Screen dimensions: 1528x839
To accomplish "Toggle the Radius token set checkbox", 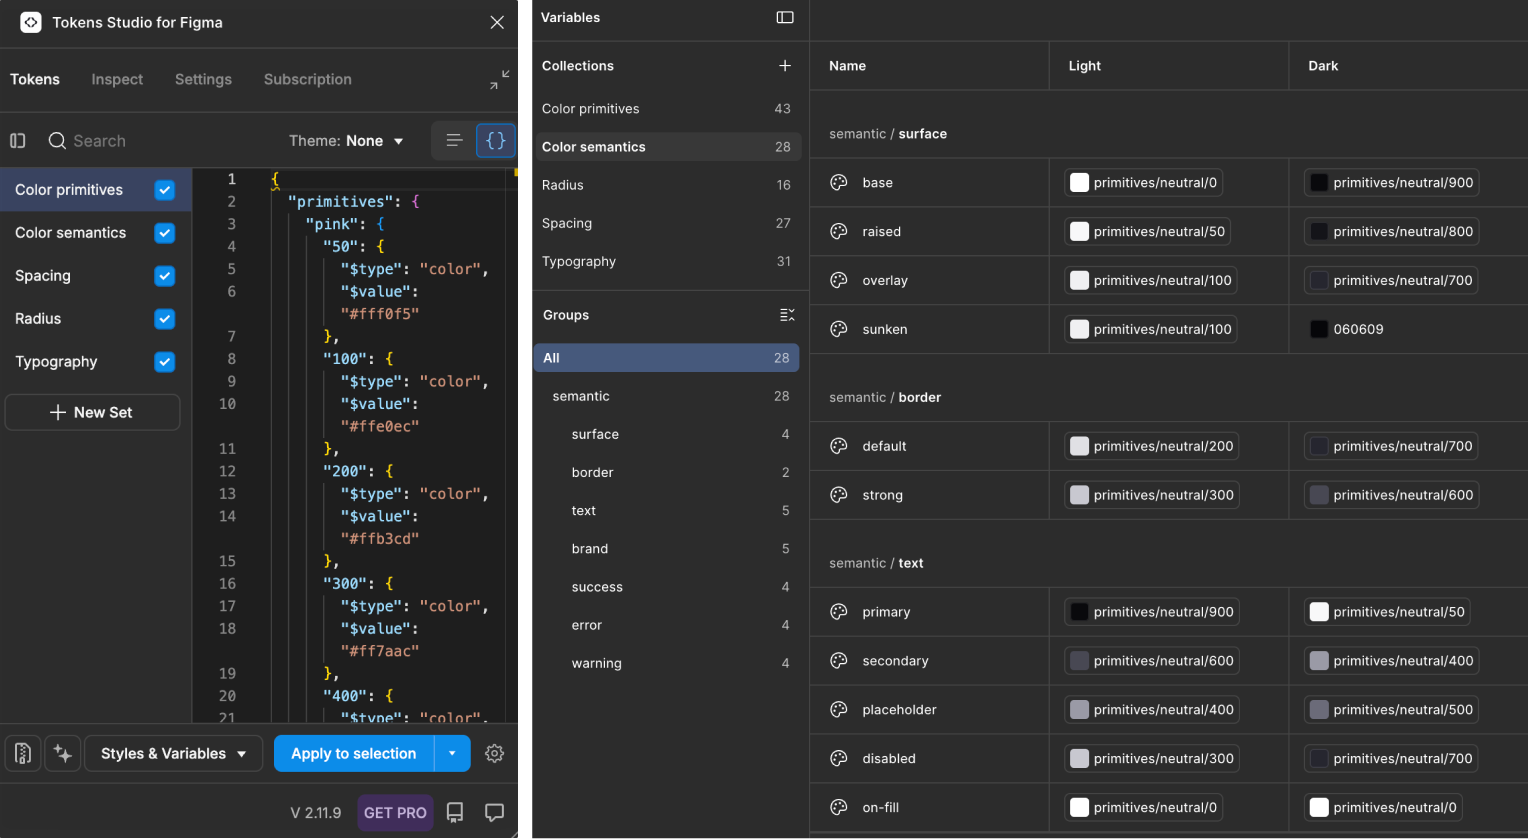I will [x=165, y=319].
